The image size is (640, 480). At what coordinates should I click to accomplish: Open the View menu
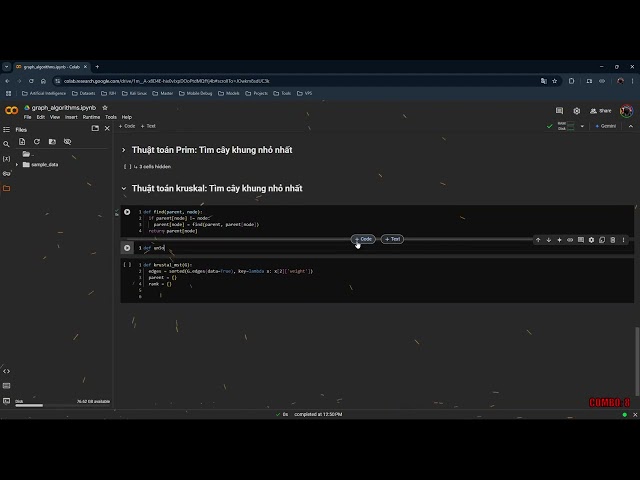55,117
